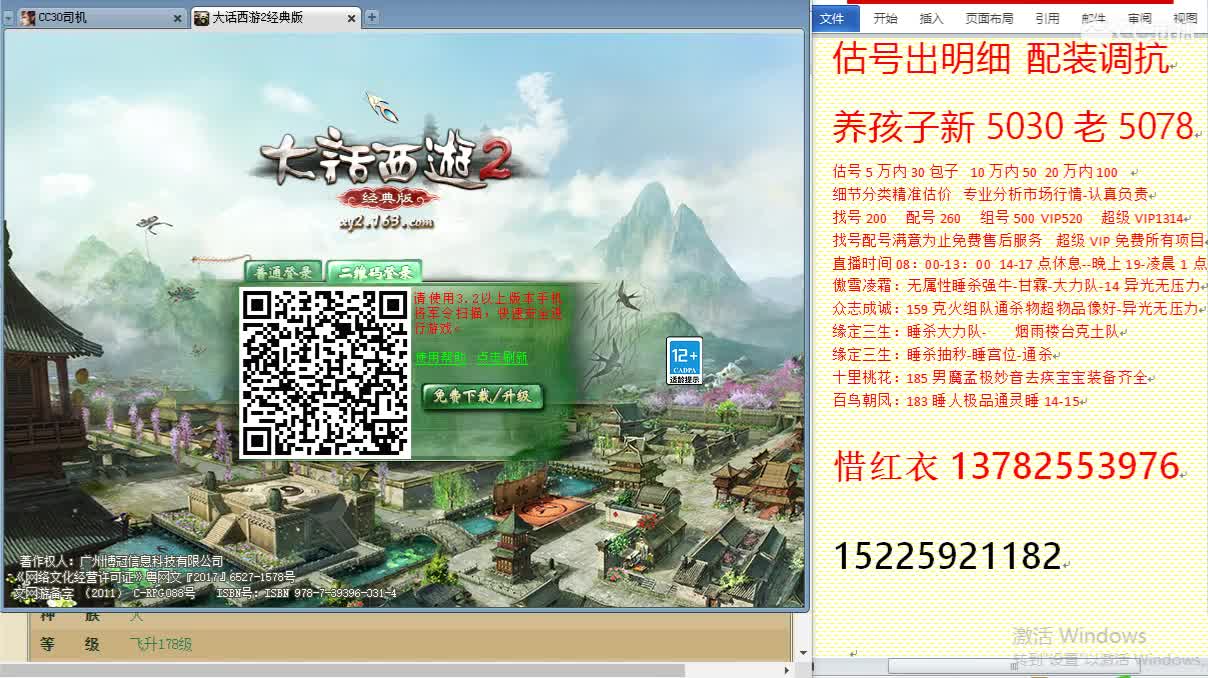Image resolution: width=1208 pixels, height=678 pixels.
Task: Click the line starting 细节分类精准估价
Action: coord(990,195)
